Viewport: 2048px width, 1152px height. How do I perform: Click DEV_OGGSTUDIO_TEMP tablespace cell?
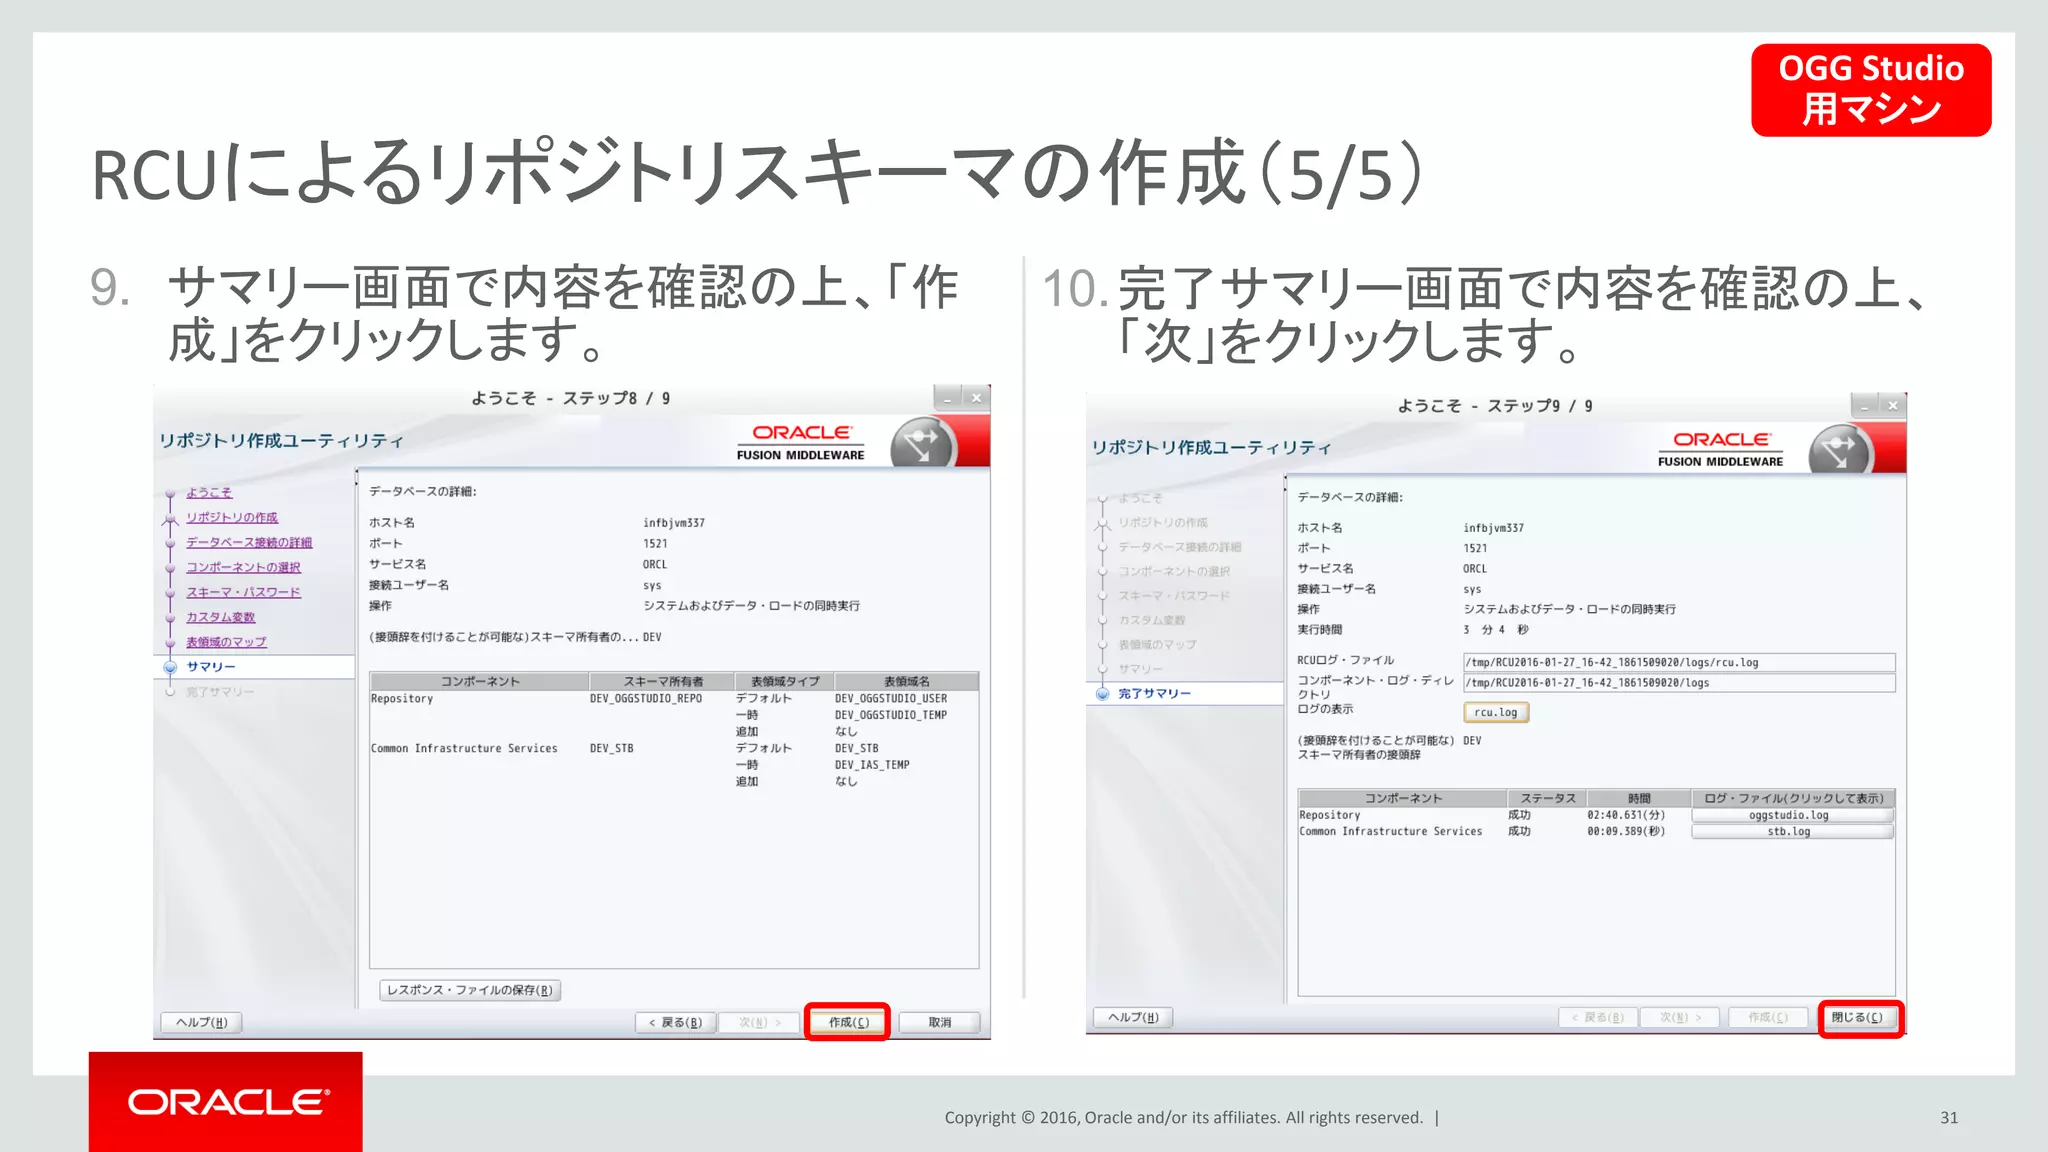click(x=891, y=715)
